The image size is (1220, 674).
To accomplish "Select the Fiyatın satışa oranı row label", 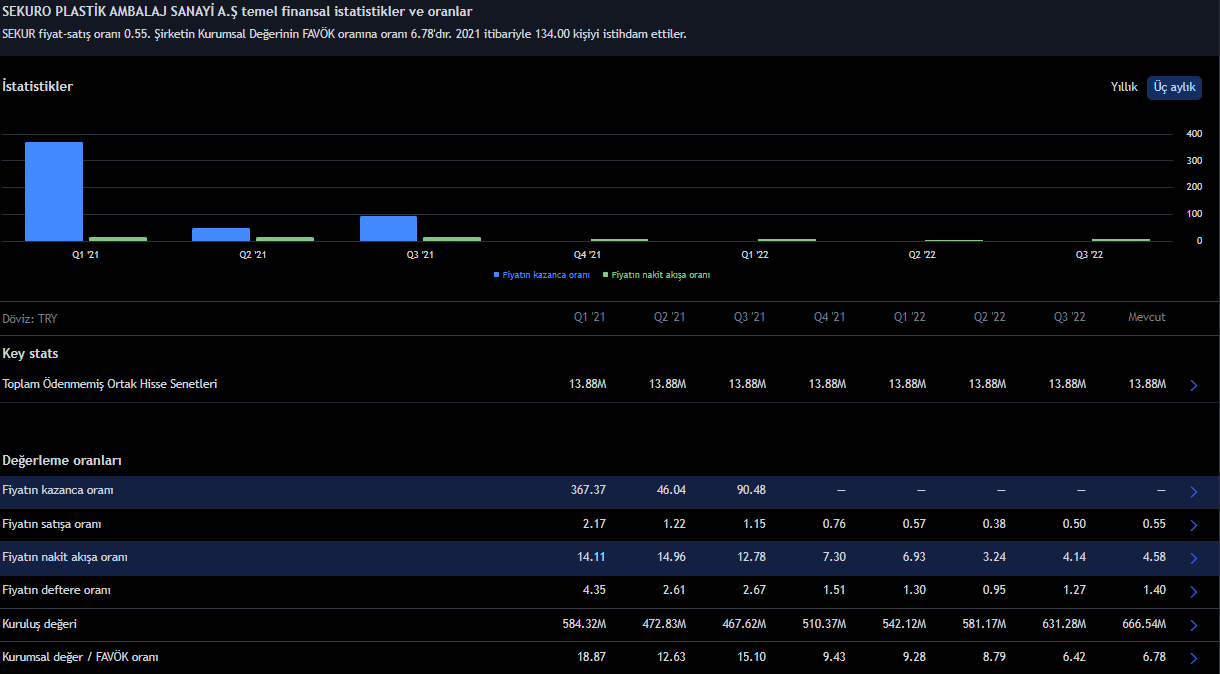I will [52, 524].
